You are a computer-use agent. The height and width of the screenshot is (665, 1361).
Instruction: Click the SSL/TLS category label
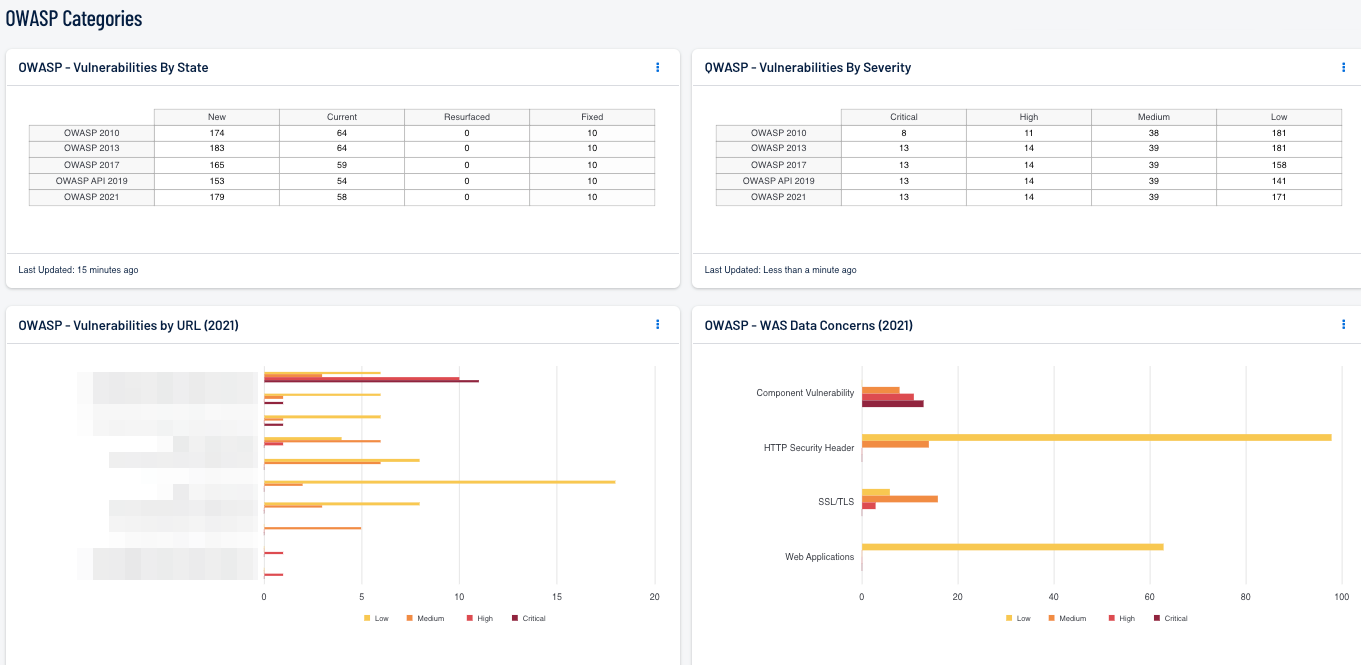pyautogui.click(x=836, y=502)
